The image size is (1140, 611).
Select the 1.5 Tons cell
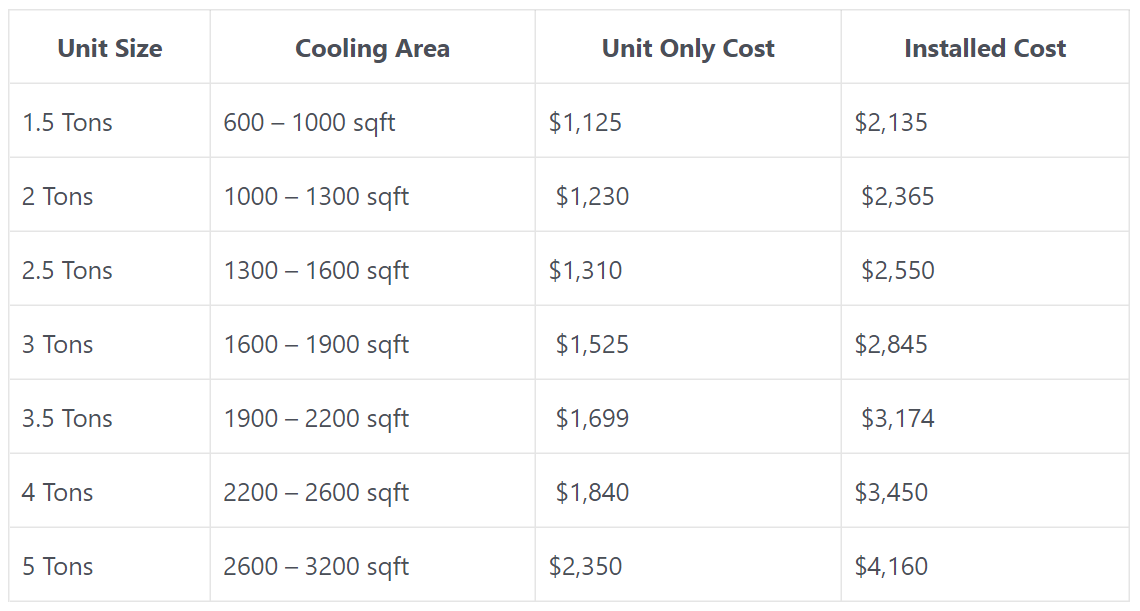coord(67,122)
